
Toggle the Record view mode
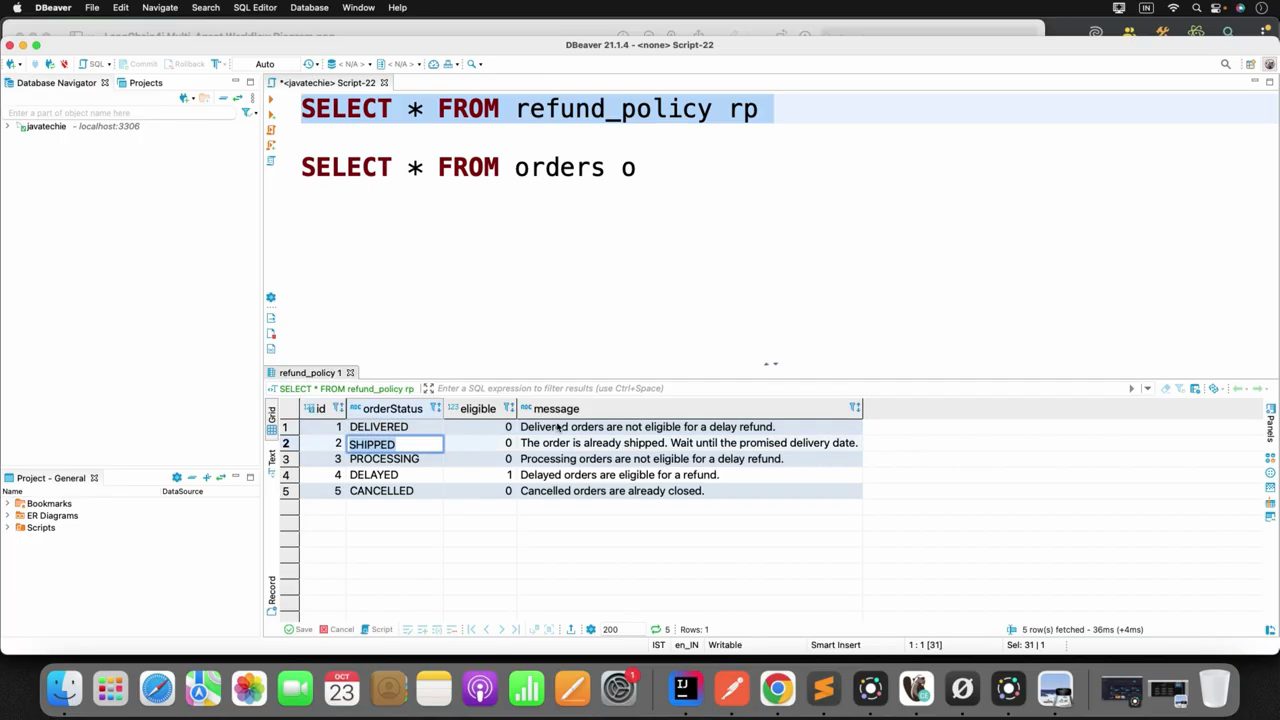[x=271, y=594]
